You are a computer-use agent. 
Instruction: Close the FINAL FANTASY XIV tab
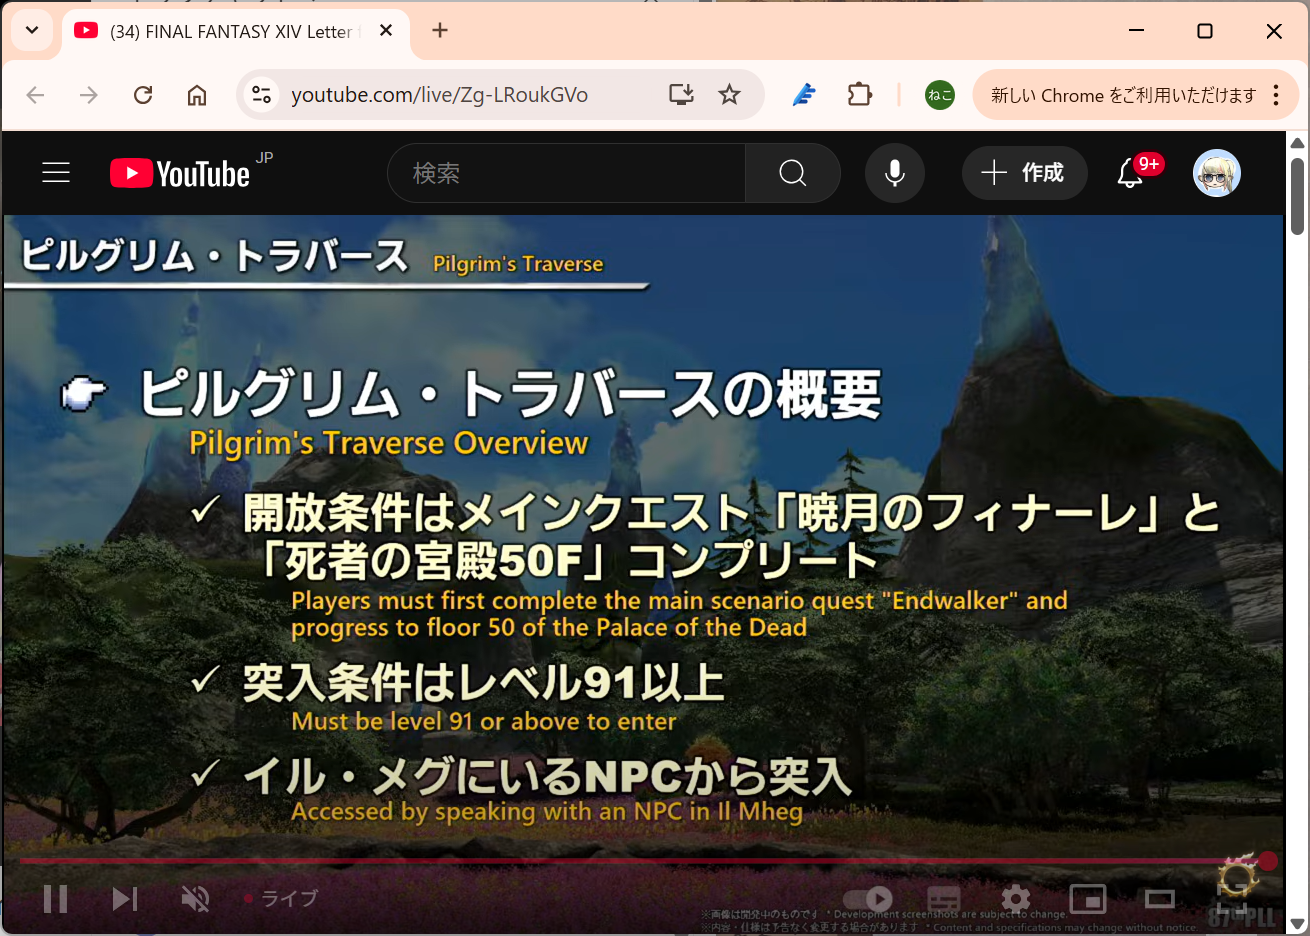pyautogui.click(x=386, y=31)
